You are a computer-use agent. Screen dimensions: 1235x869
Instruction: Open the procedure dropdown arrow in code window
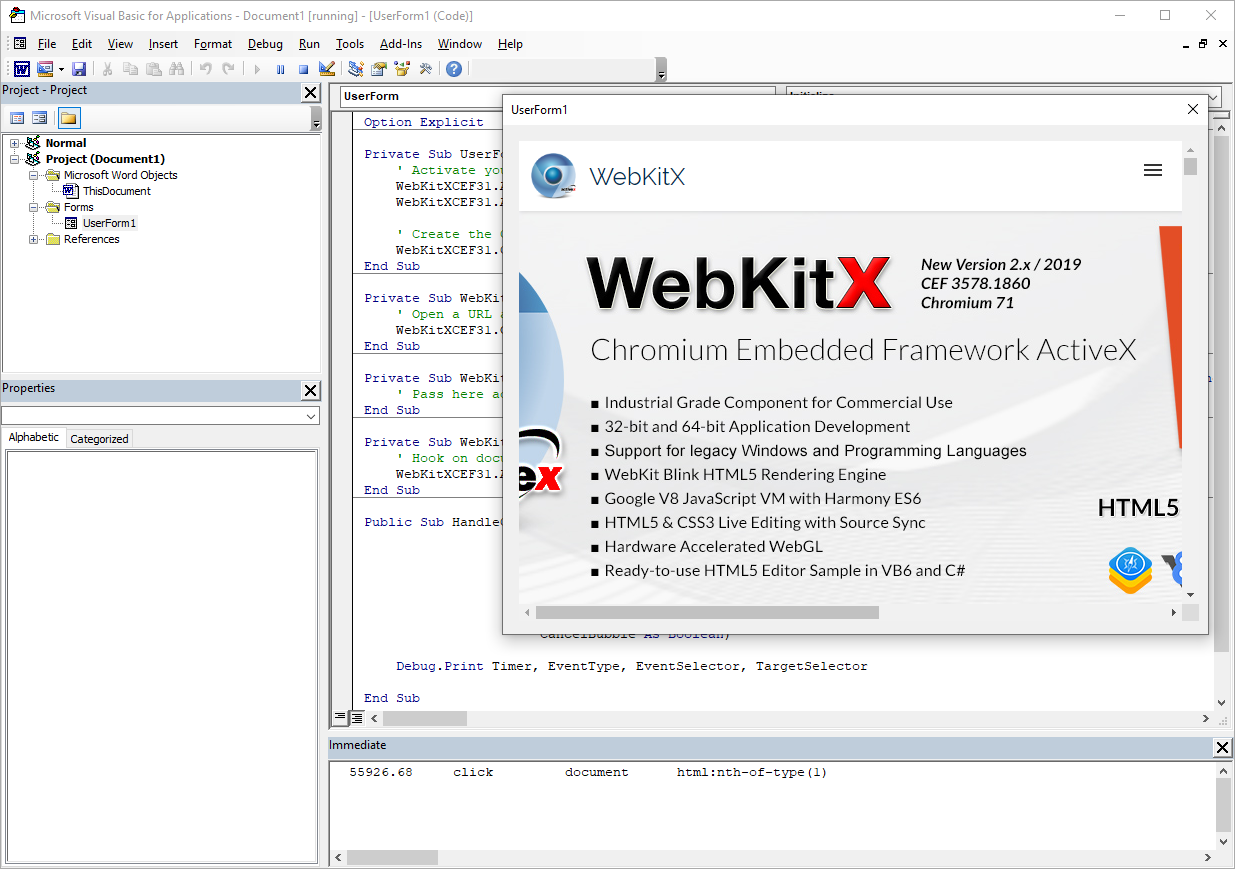pyautogui.click(x=1212, y=97)
